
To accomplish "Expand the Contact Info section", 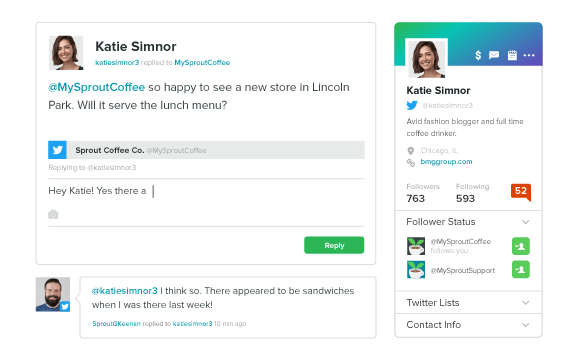I will coord(468,325).
